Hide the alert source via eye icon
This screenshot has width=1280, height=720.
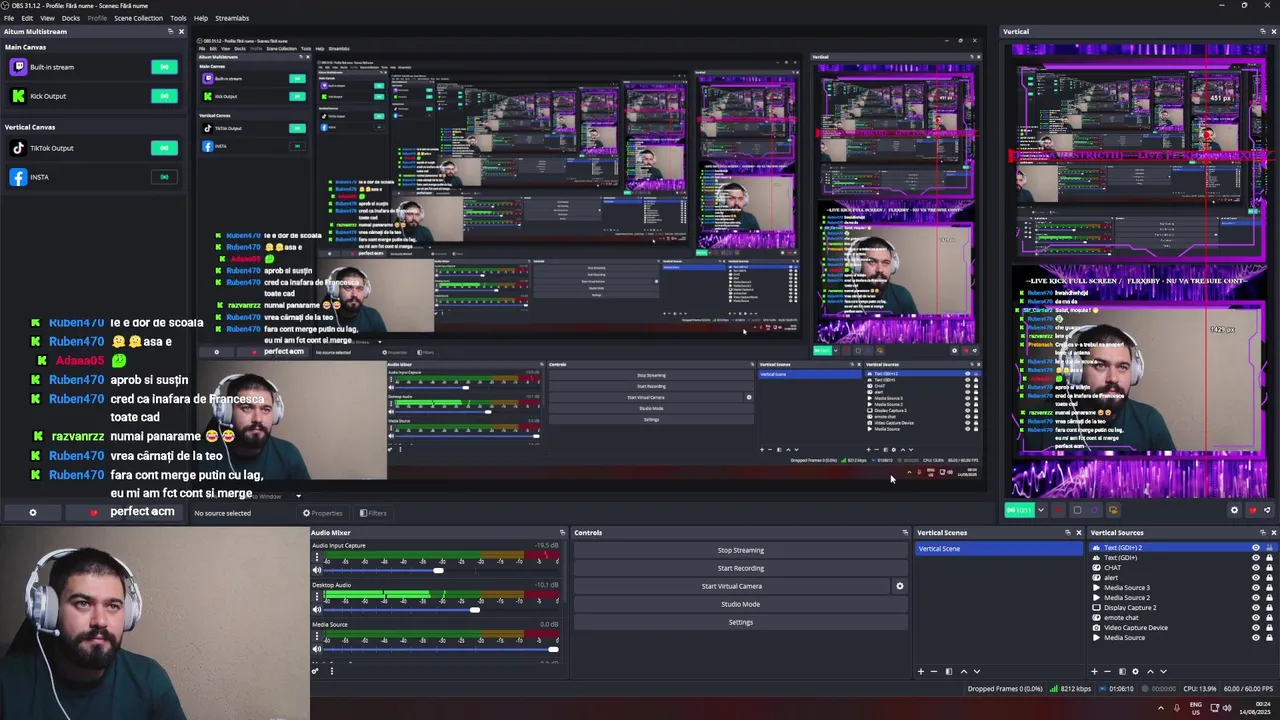pyautogui.click(x=1256, y=577)
